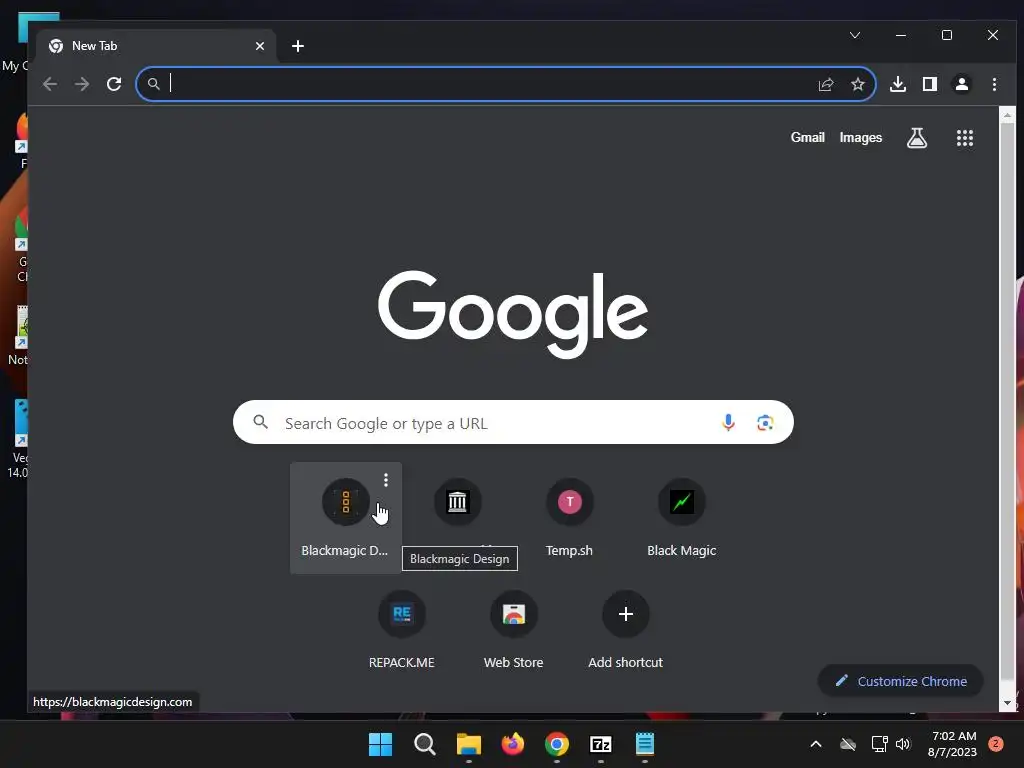The image size is (1024, 768).
Task: Open more actions for Blackmagic shortcut
Action: 386,480
